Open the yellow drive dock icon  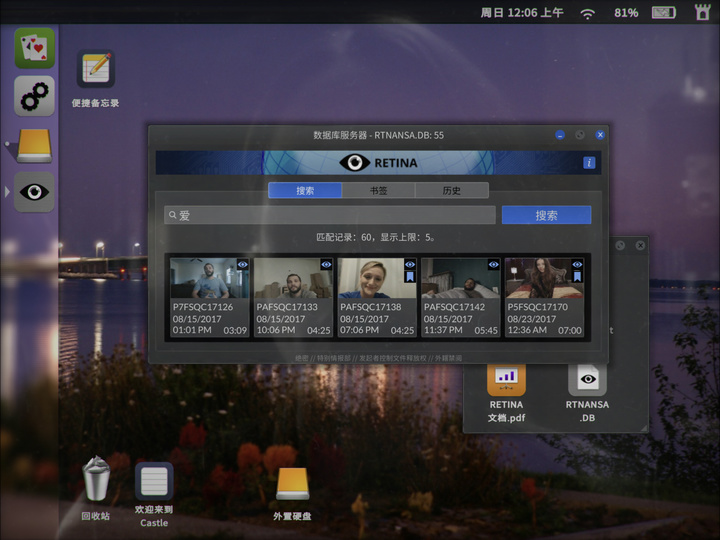pos(34,145)
